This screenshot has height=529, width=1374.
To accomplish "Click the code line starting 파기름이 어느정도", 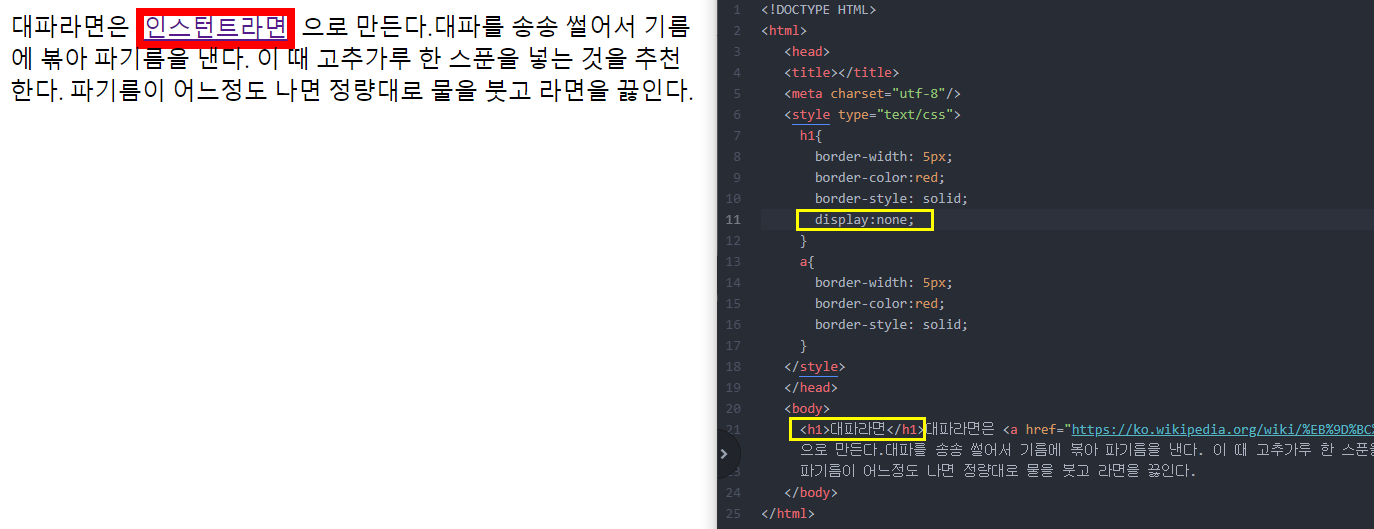I will point(998,471).
